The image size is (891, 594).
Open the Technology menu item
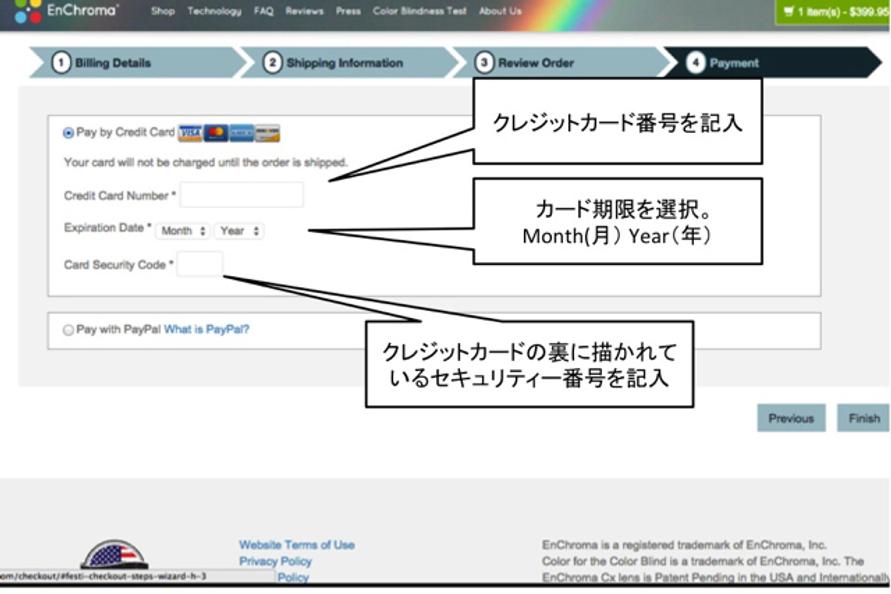(214, 11)
